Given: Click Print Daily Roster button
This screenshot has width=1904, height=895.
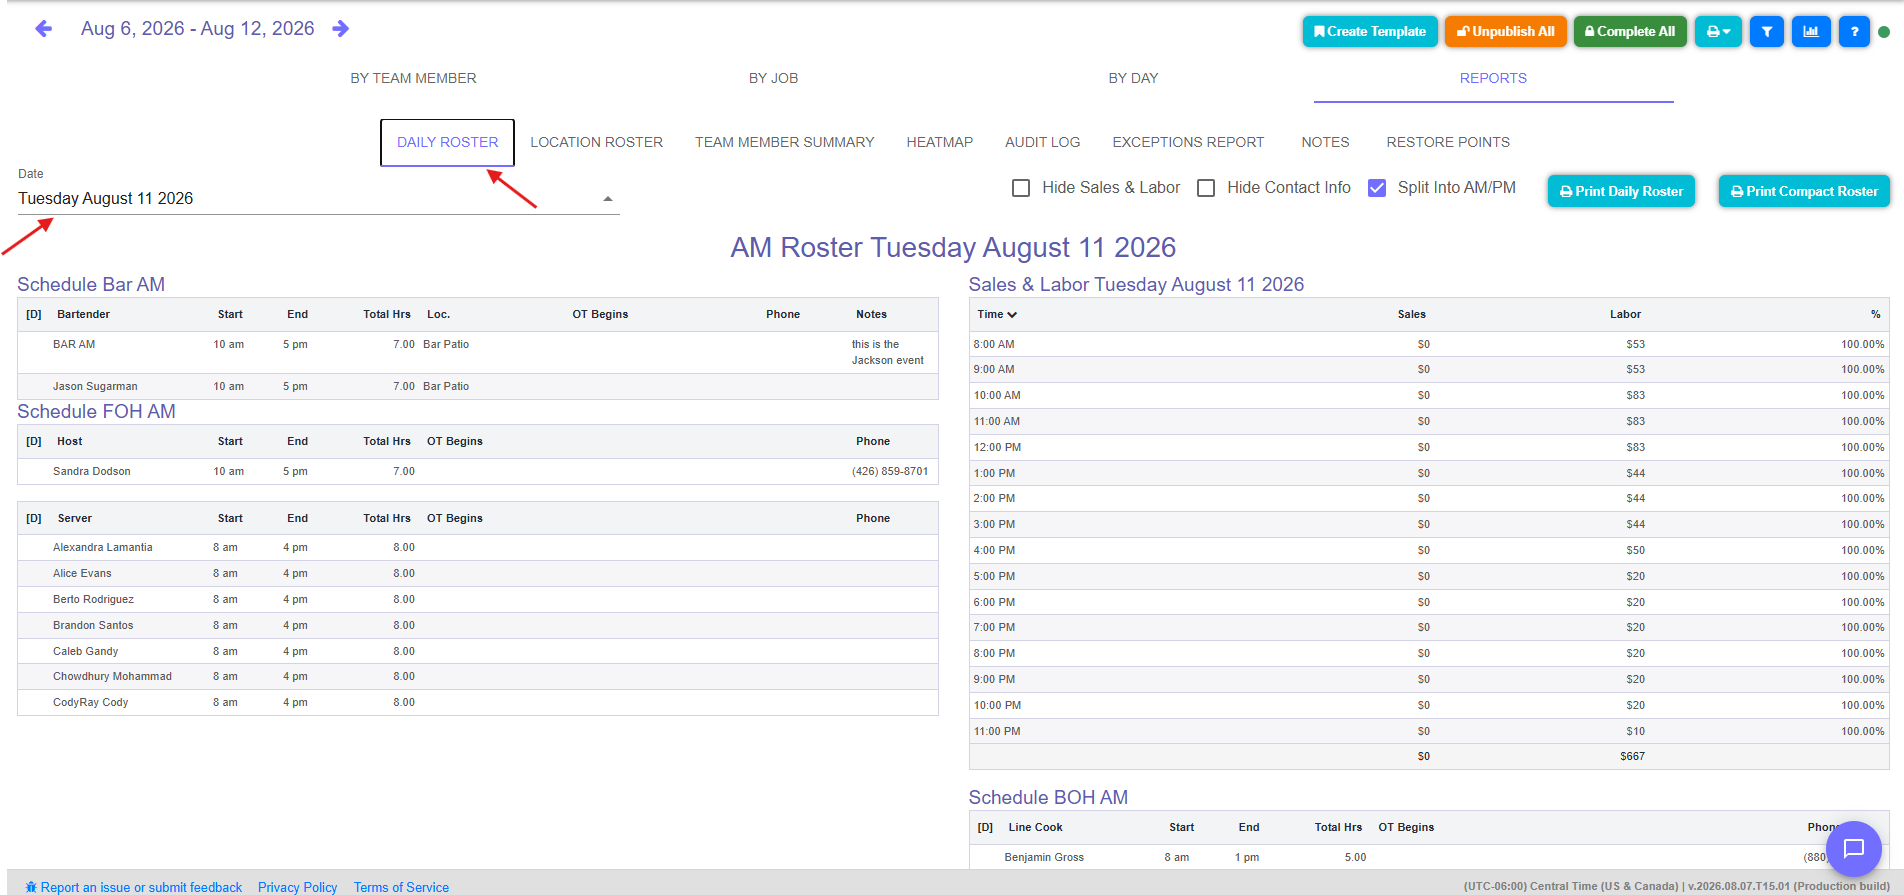Looking at the screenshot, I should 1621,191.
